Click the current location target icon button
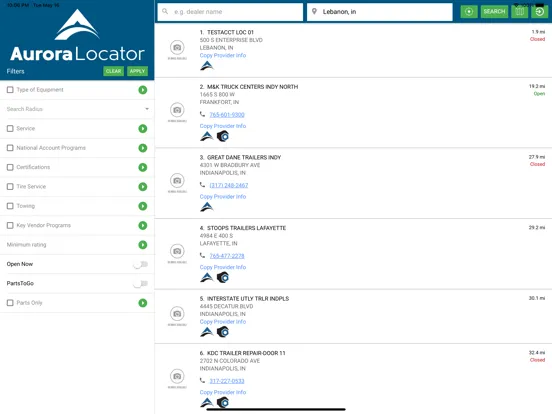This screenshot has width=552, height=414. [x=469, y=12]
